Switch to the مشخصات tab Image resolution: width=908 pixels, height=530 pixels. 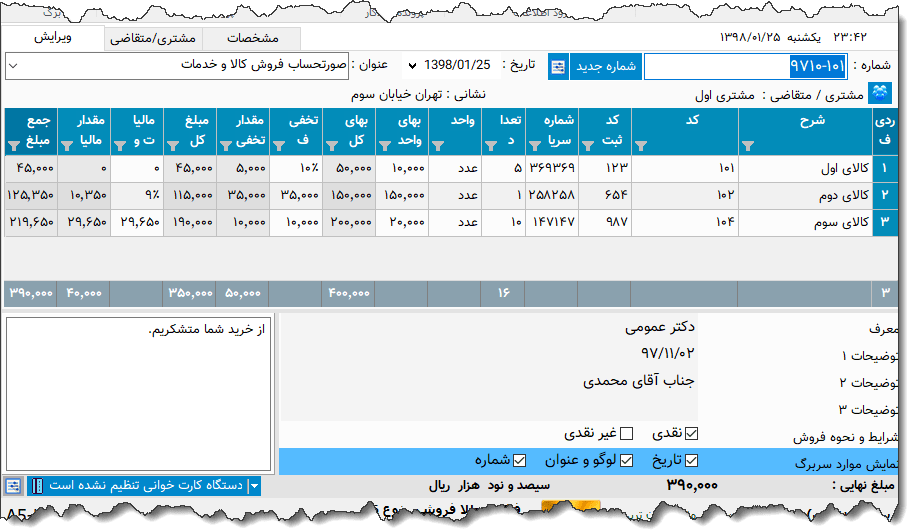click(252, 38)
